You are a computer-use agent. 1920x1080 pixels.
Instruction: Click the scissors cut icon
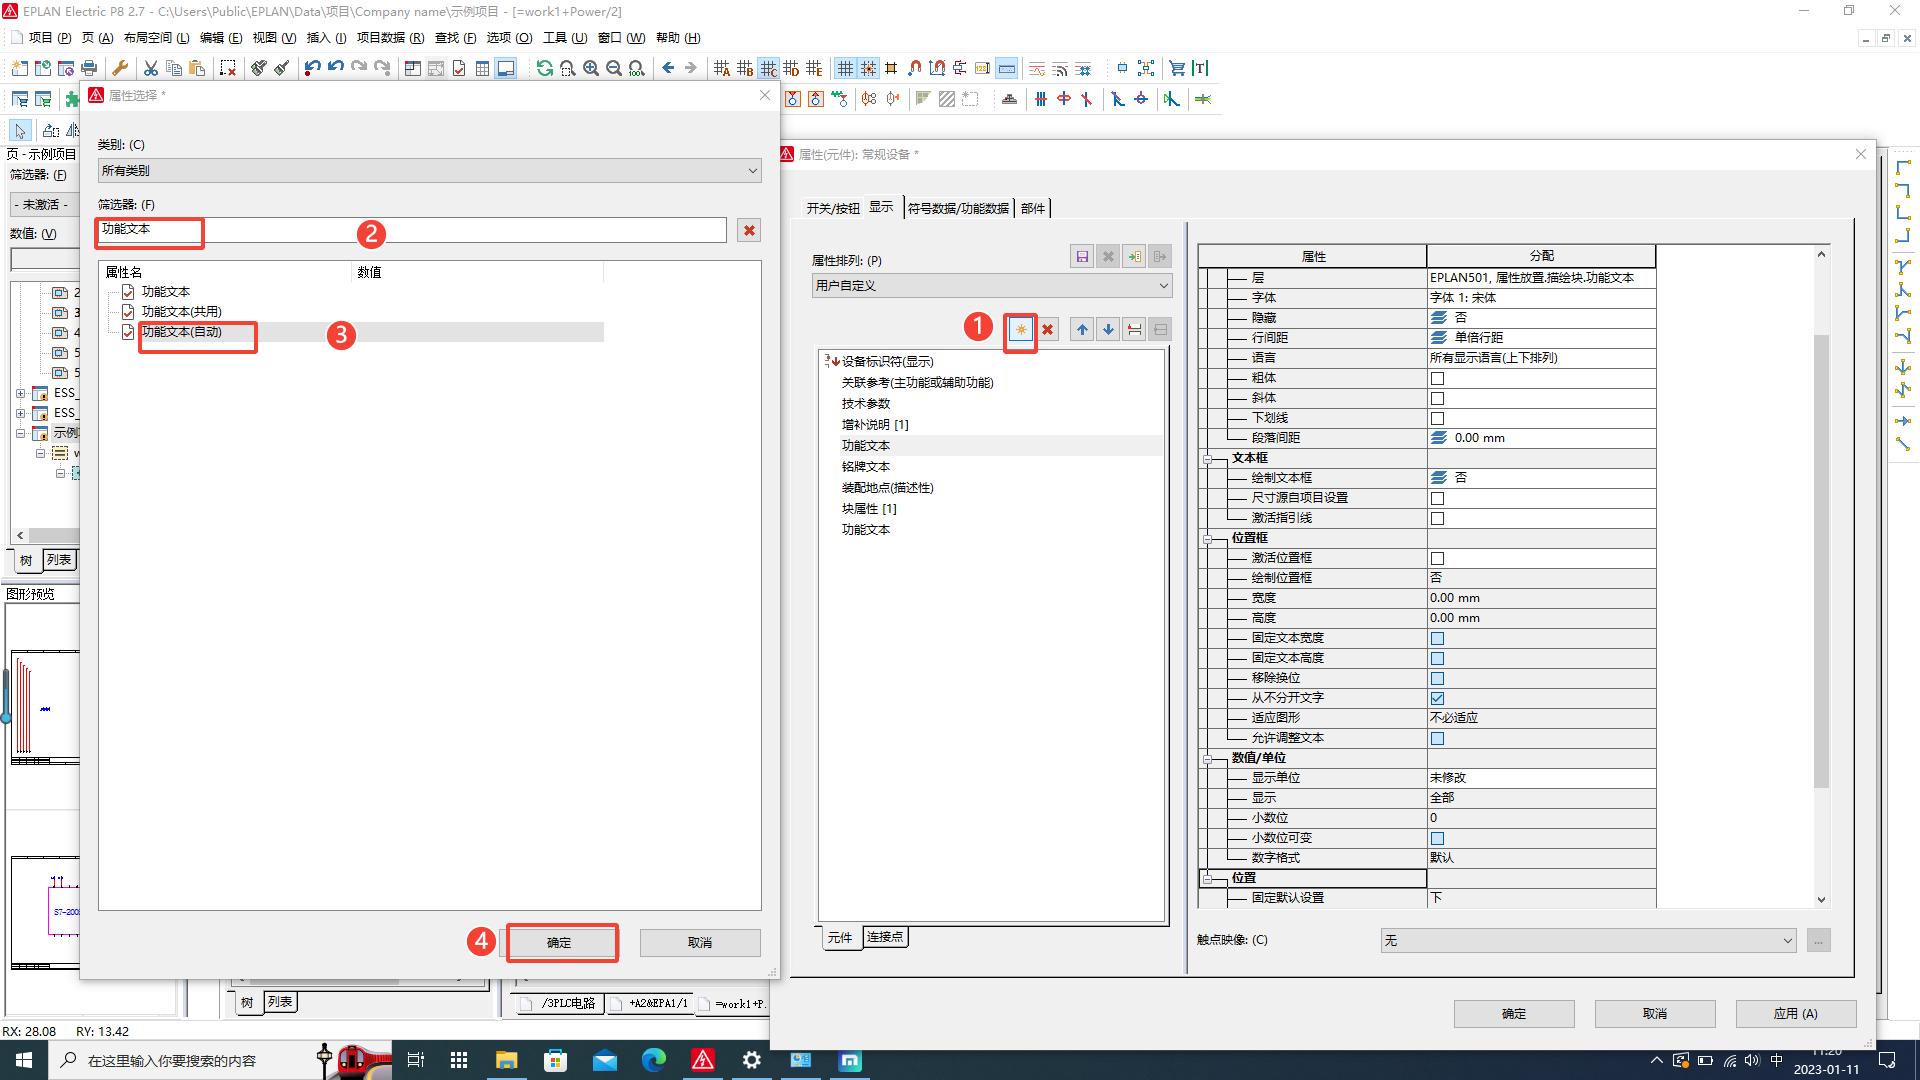(150, 68)
